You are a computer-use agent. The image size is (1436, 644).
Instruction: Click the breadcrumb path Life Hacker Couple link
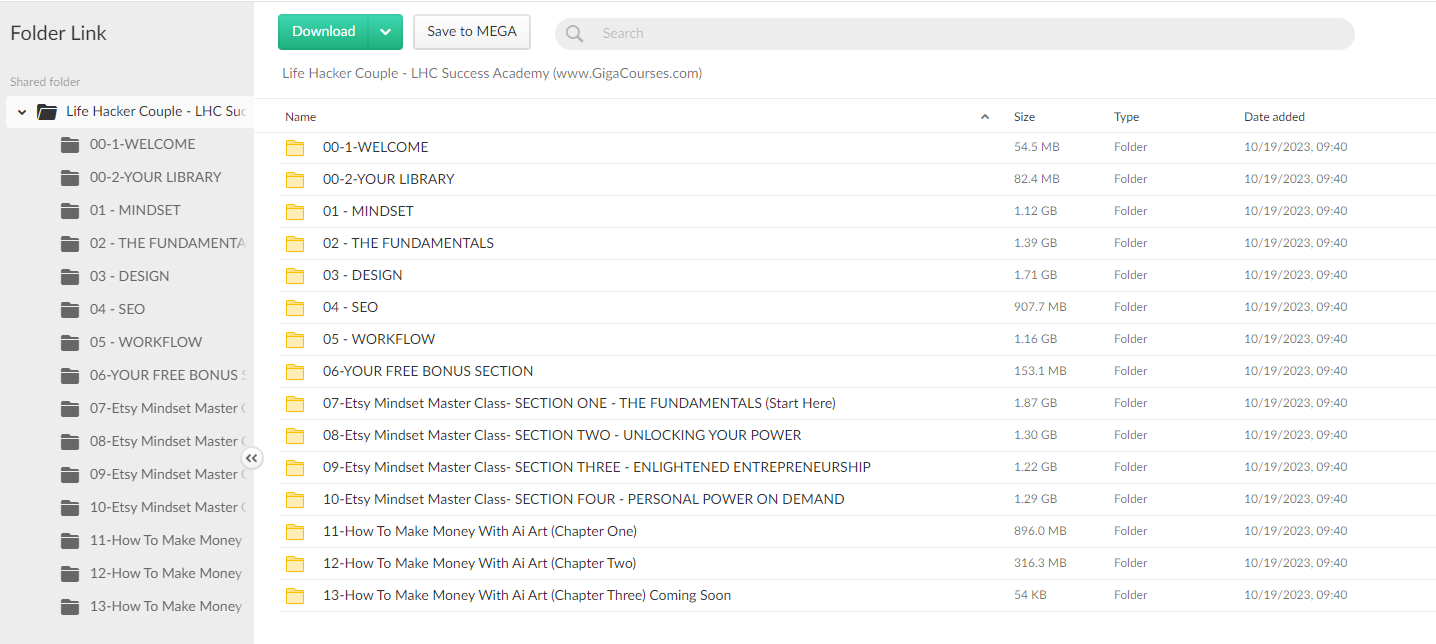point(492,73)
